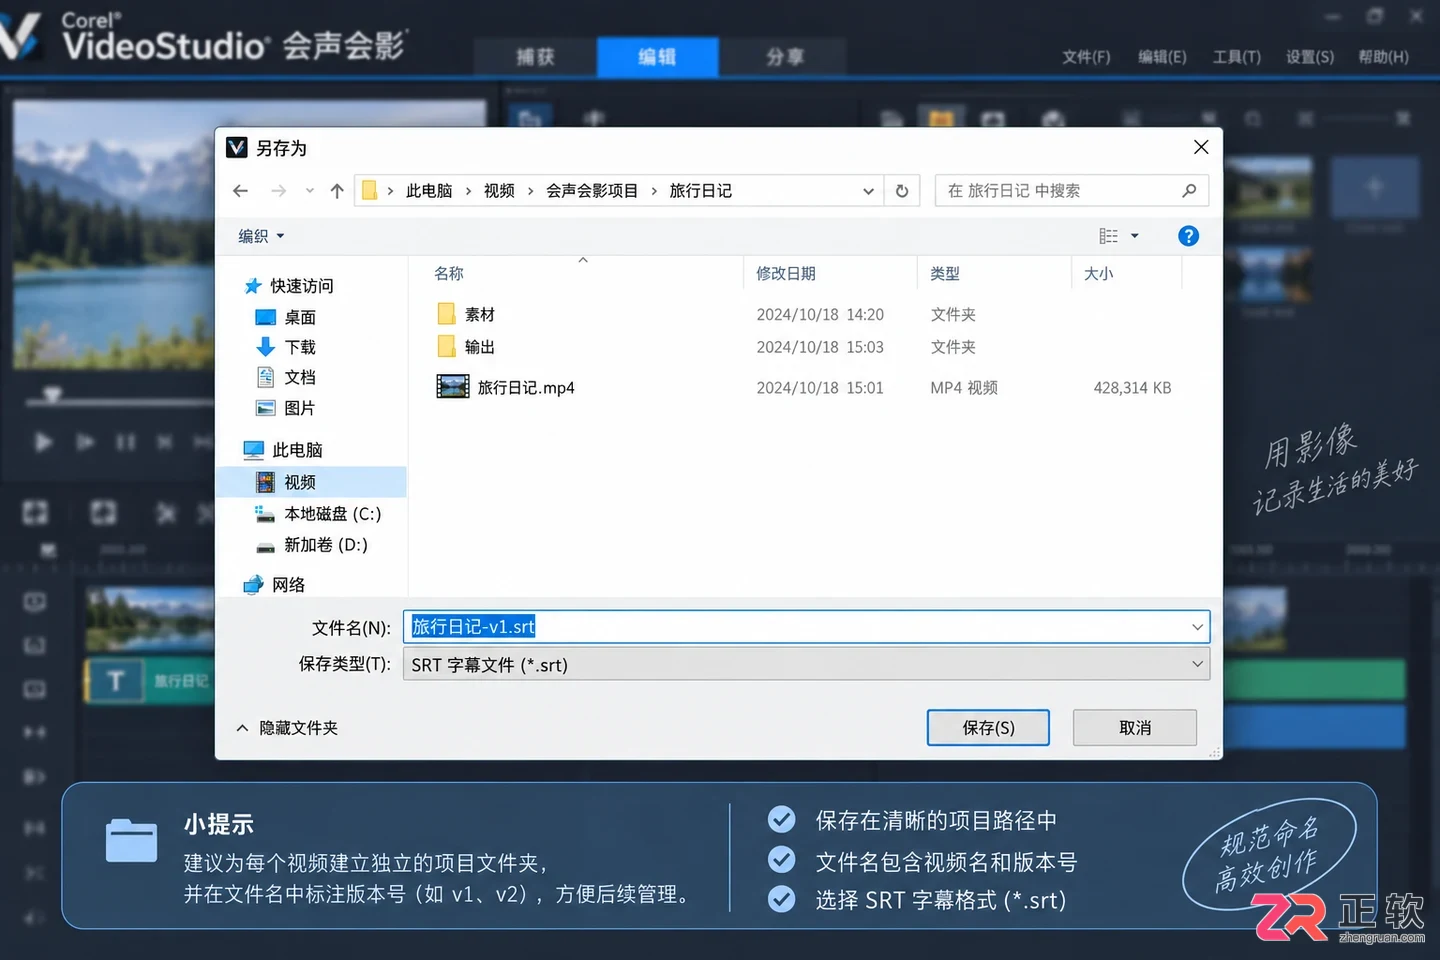Open the 保存类型 format dropdown
The image size is (1440, 960).
click(806, 664)
